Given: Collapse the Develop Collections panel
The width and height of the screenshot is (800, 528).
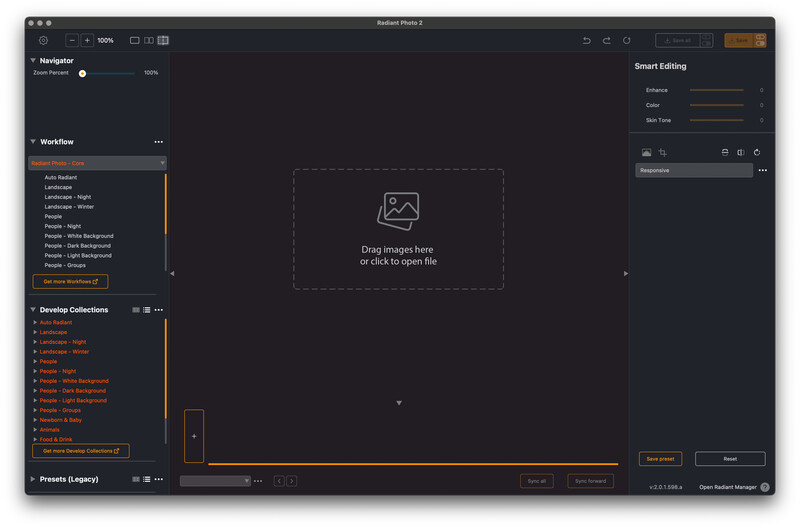Looking at the screenshot, I should [33, 310].
